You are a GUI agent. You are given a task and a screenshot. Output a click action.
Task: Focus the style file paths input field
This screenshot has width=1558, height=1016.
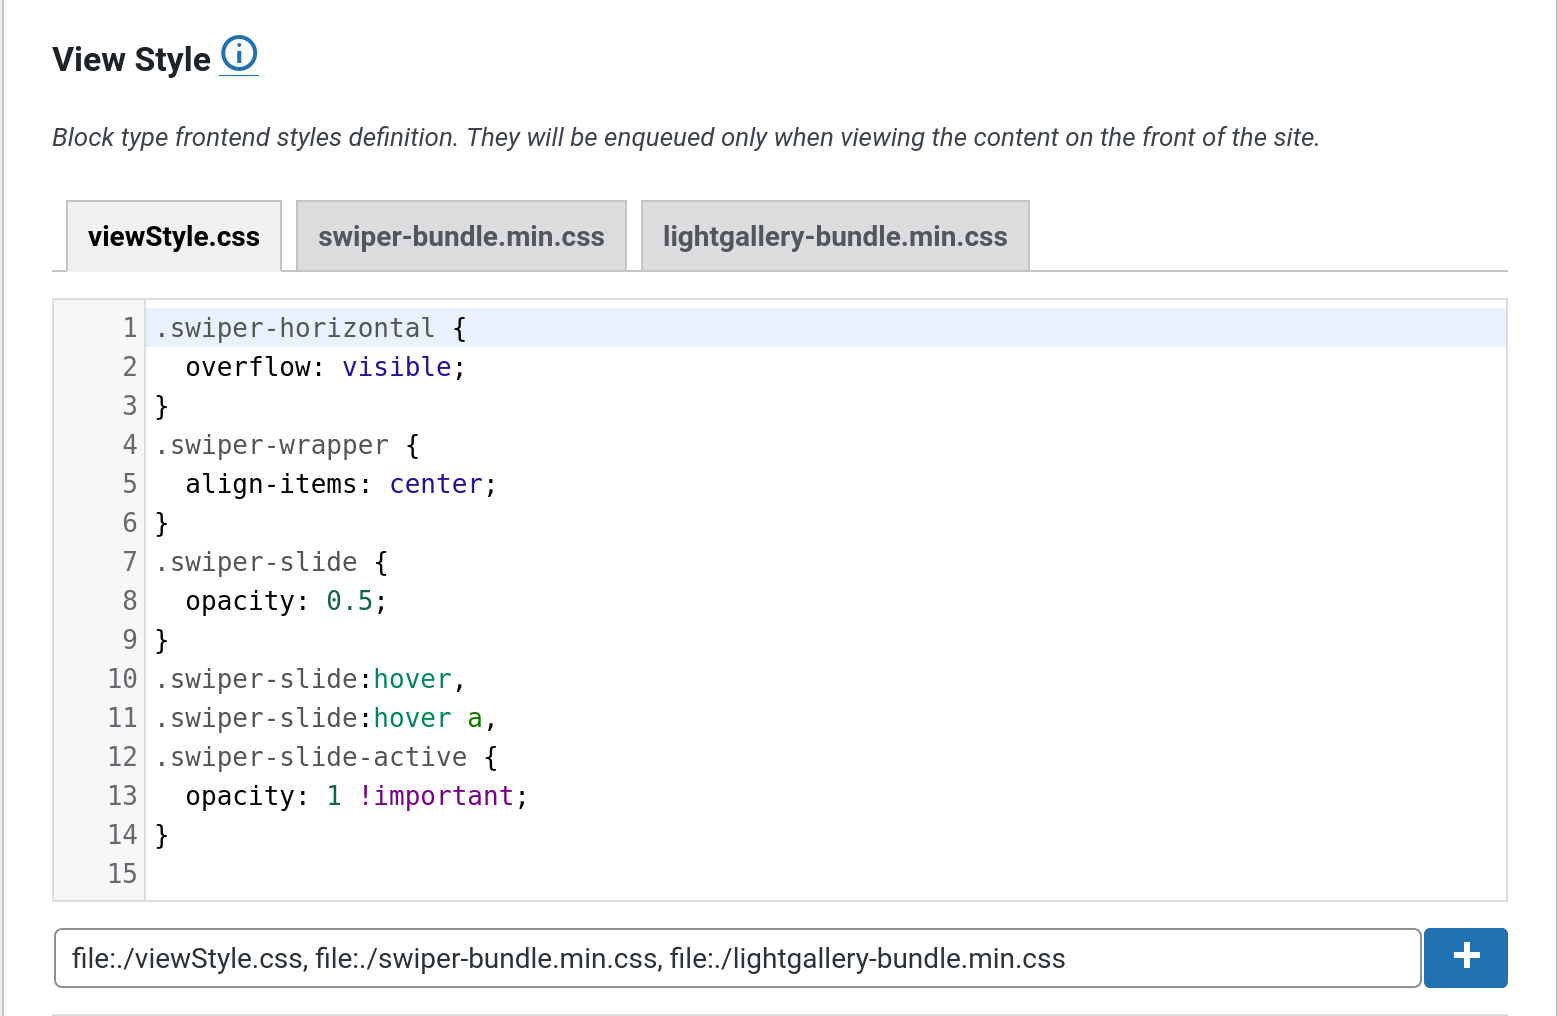738,958
